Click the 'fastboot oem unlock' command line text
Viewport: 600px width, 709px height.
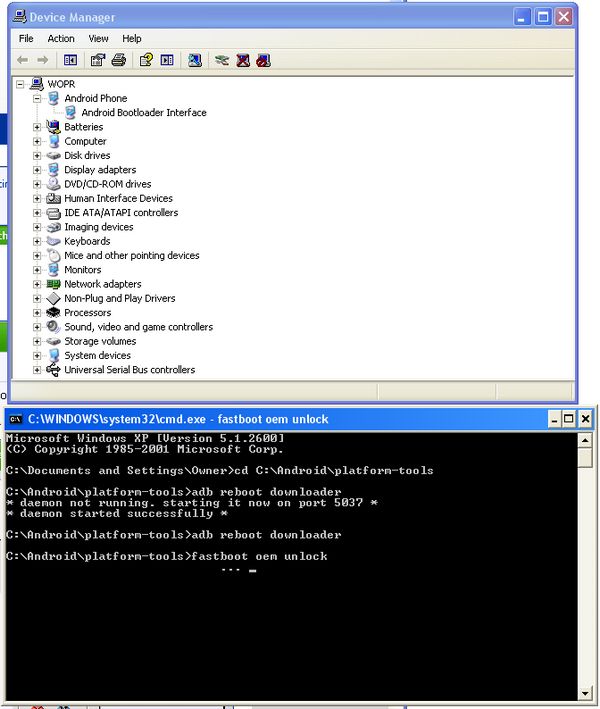pos(259,556)
